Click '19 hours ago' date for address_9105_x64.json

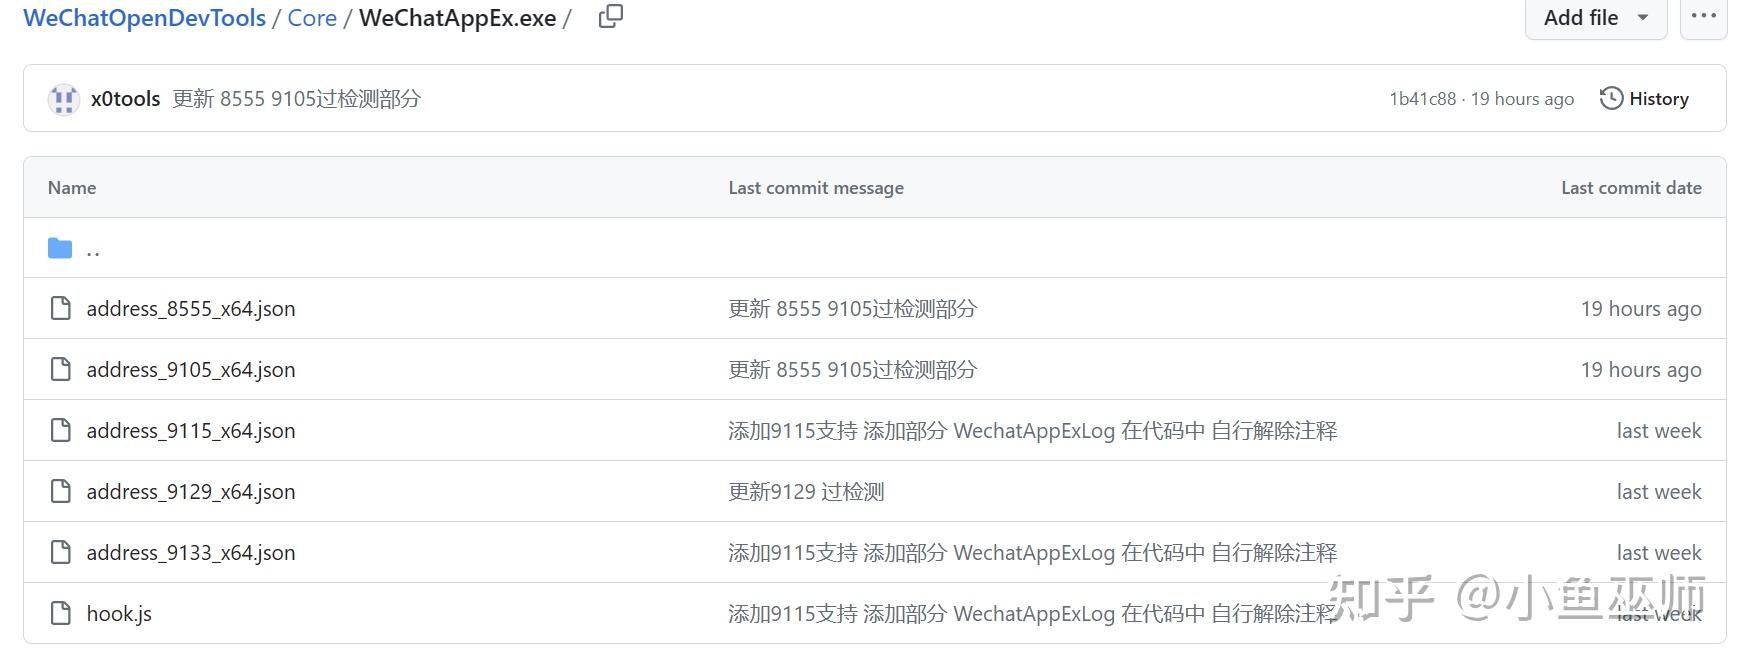[x=1641, y=370]
